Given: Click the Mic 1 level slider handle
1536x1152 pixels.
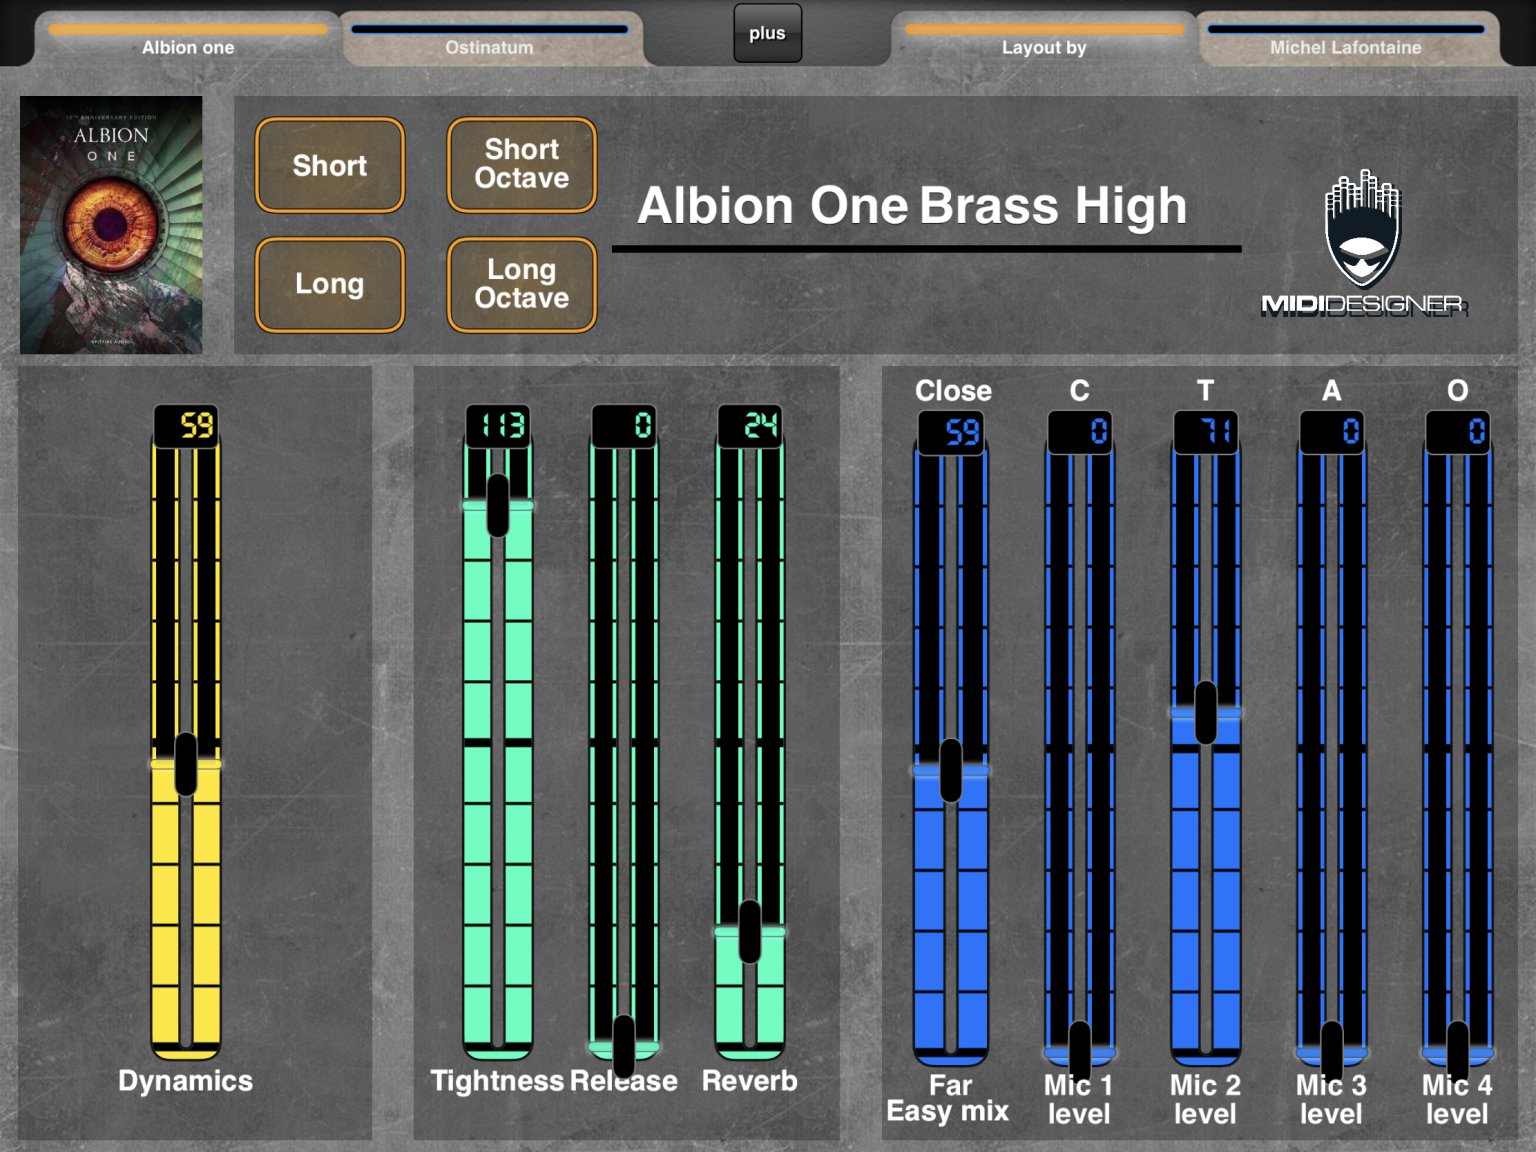Looking at the screenshot, I should coord(1080,1052).
